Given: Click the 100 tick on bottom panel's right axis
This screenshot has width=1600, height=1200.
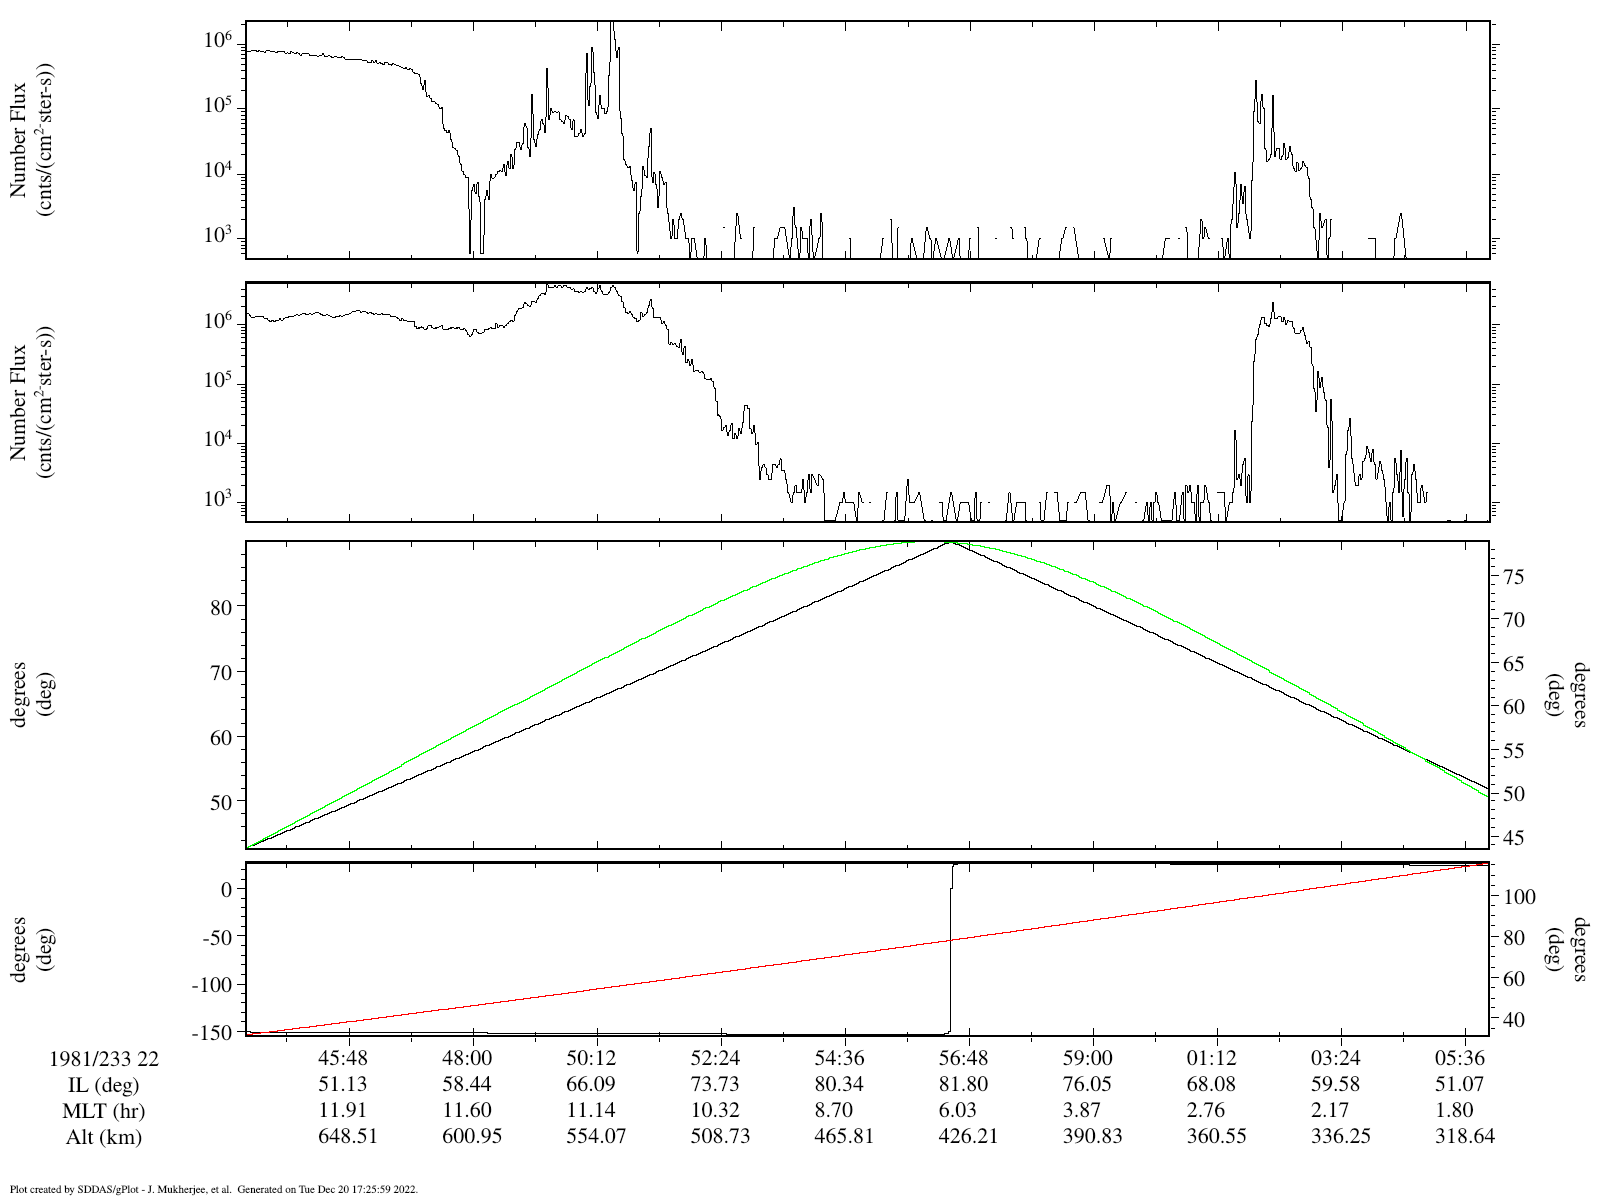Looking at the screenshot, I should point(1519,897).
